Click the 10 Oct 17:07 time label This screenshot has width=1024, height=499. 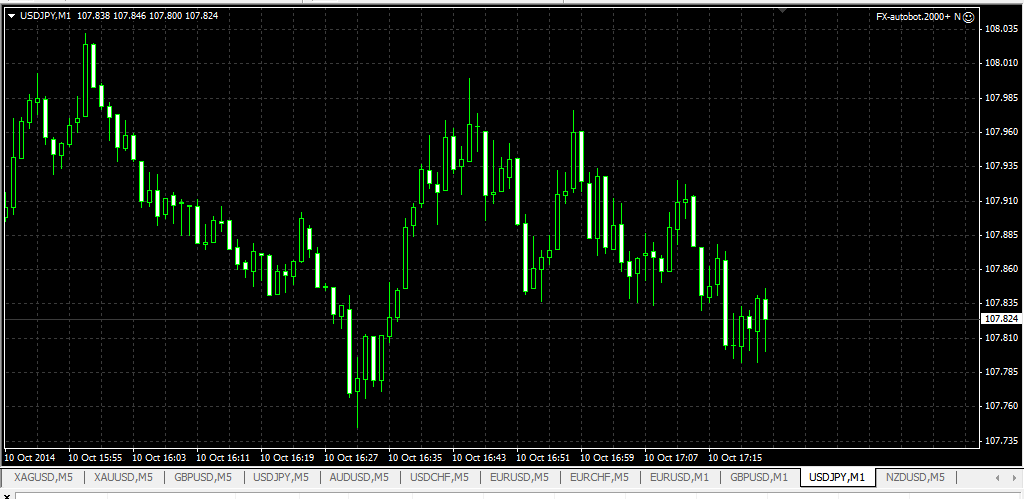tap(671, 457)
